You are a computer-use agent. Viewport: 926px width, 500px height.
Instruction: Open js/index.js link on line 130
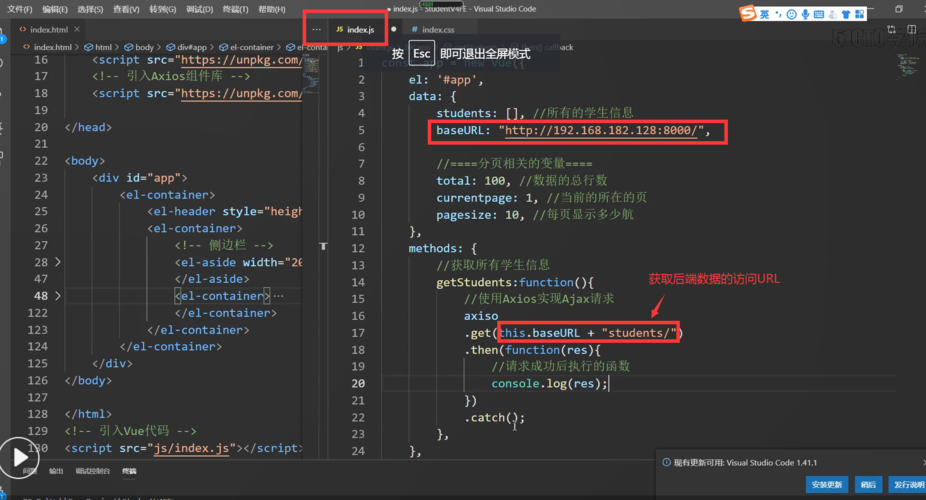(191, 448)
